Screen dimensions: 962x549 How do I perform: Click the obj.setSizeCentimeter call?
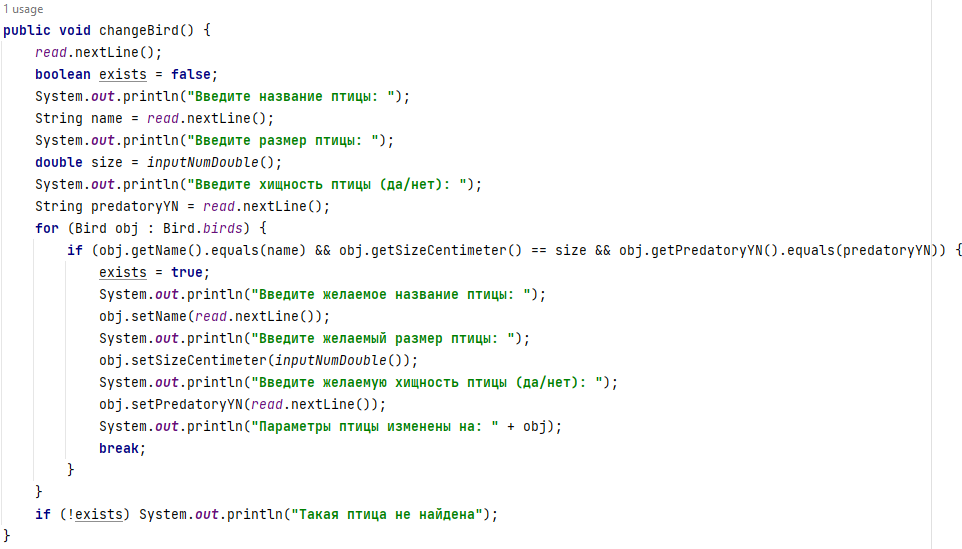(258, 361)
